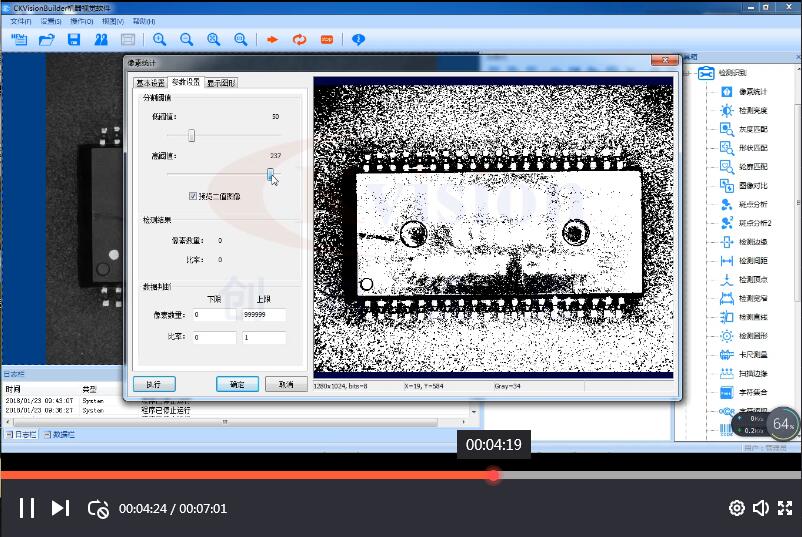Select 像素统计 tool in the right panel
This screenshot has height=537, width=802.
(x=744, y=92)
